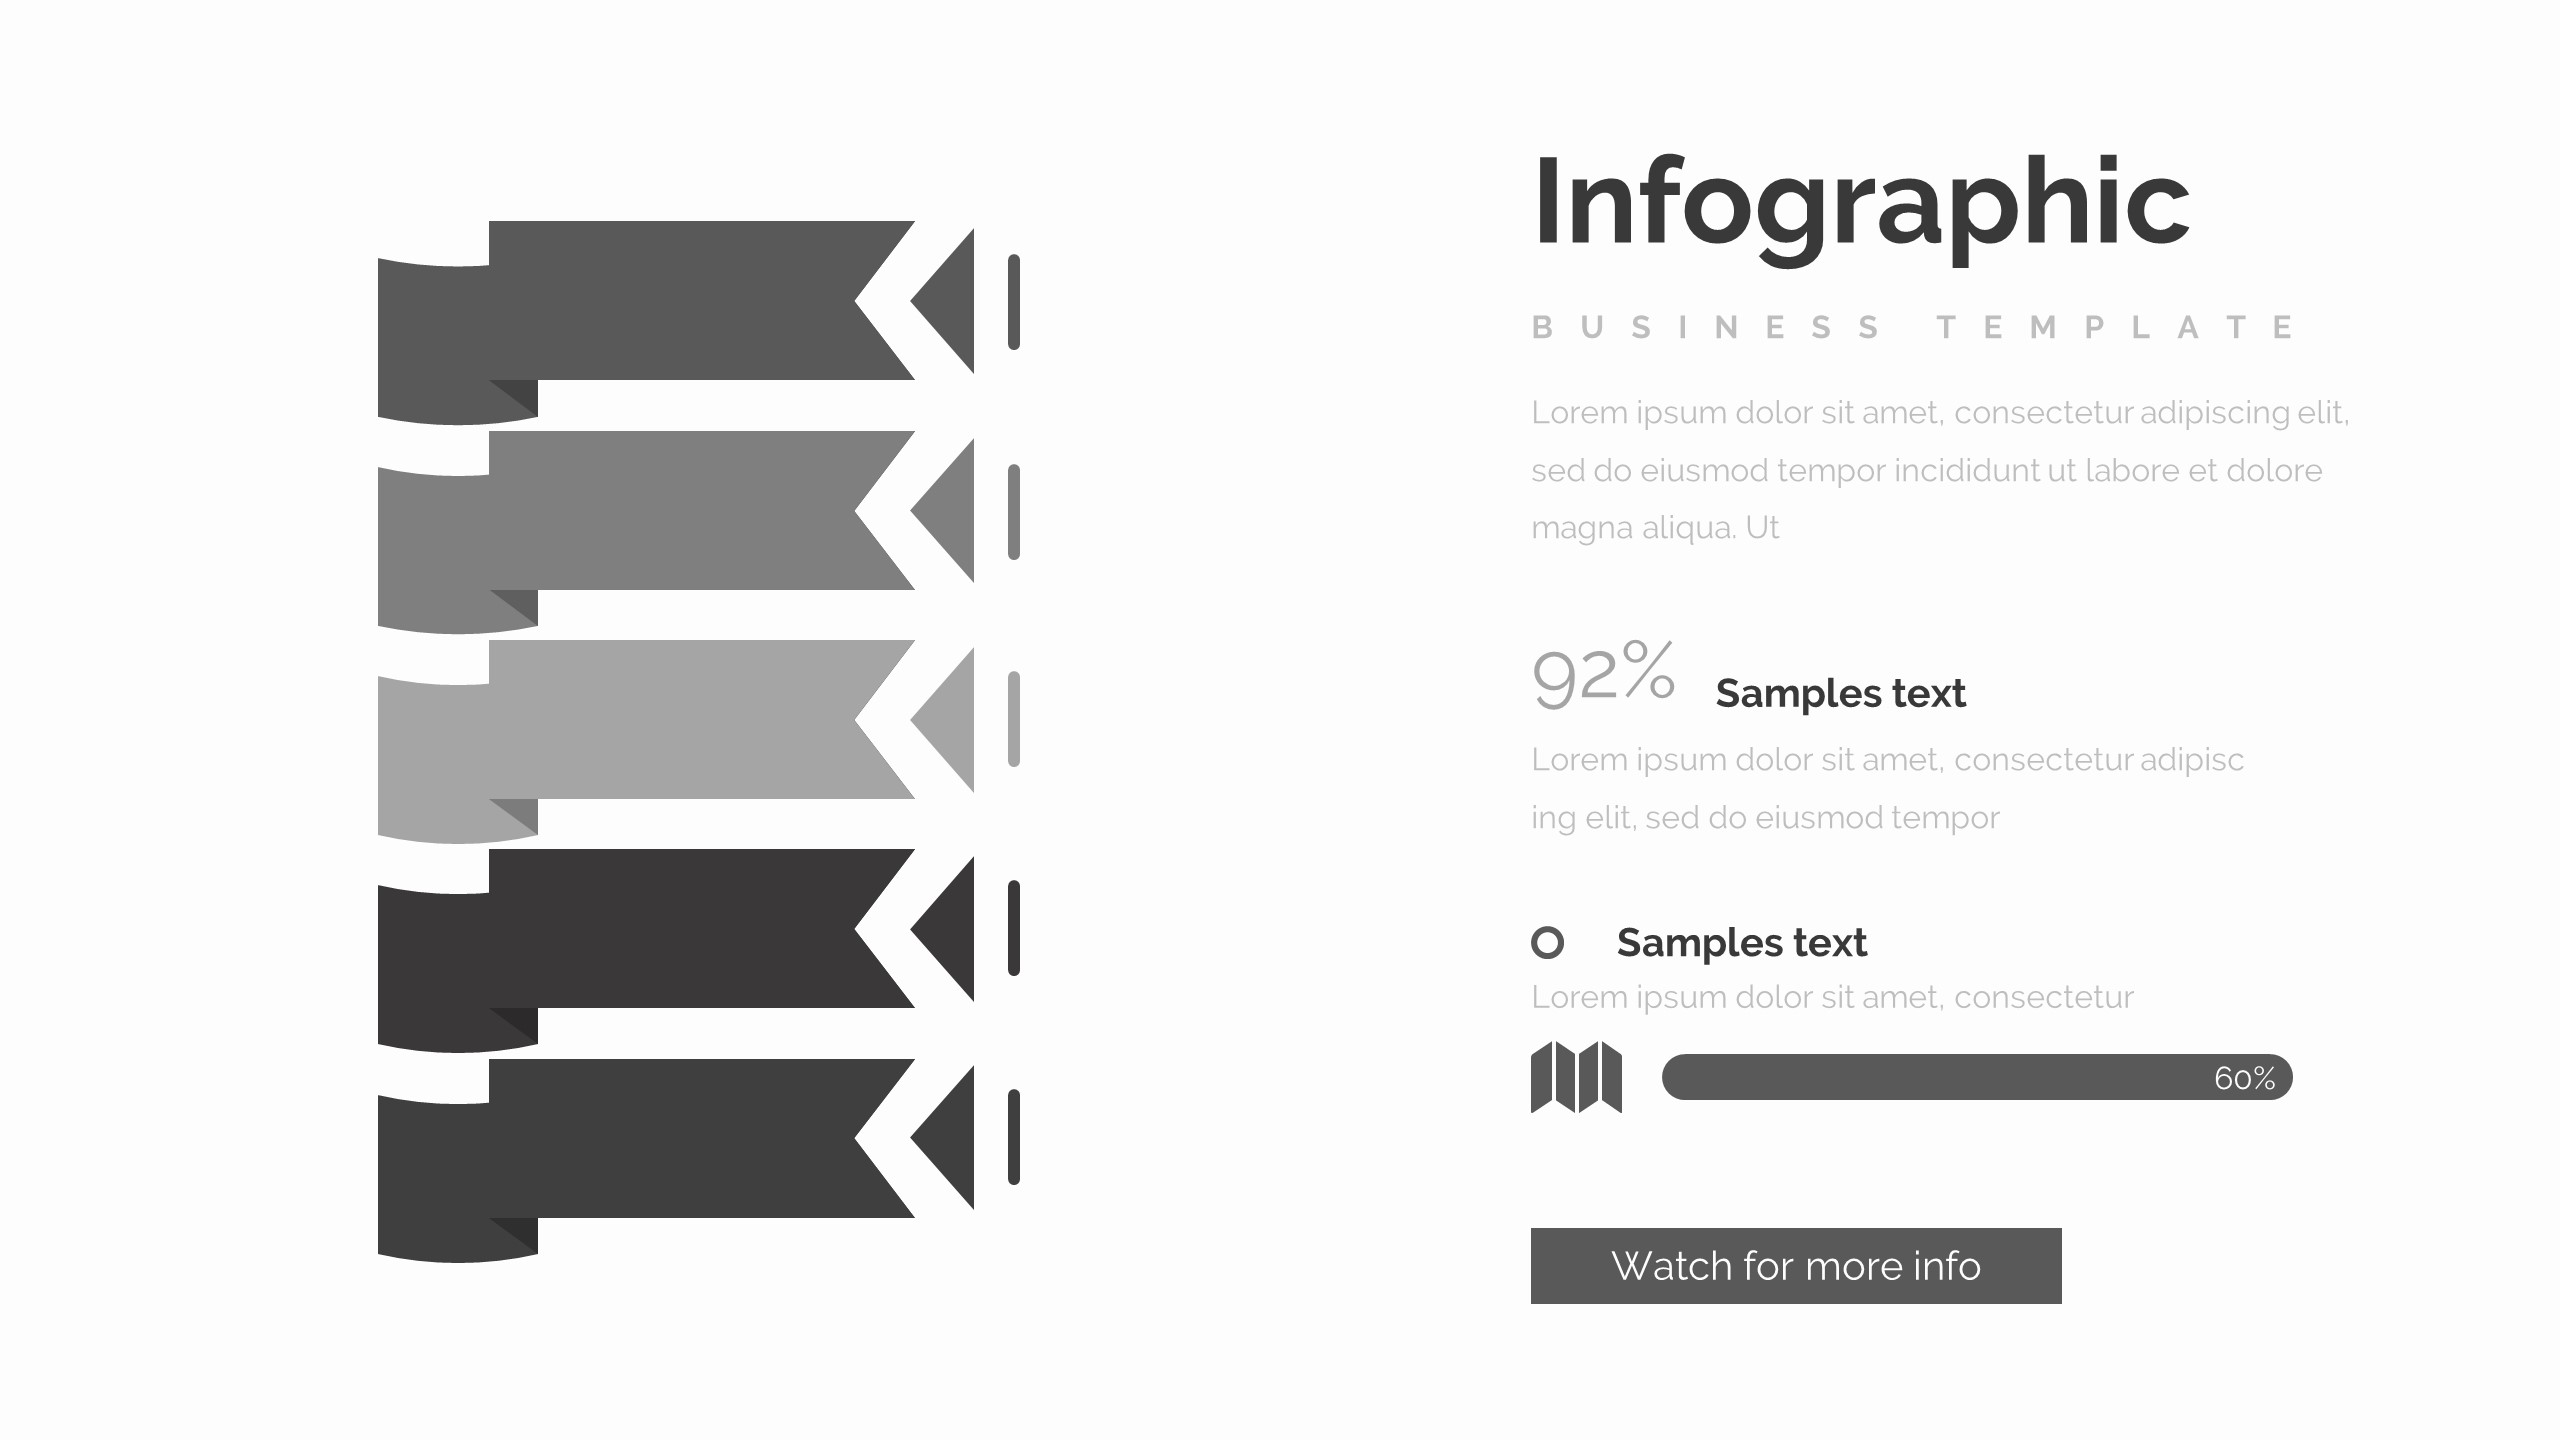Screen dimensions: 2560x1440
Task: Click "Samples text" heading beside the circle bullet
Action: coord(1741,942)
